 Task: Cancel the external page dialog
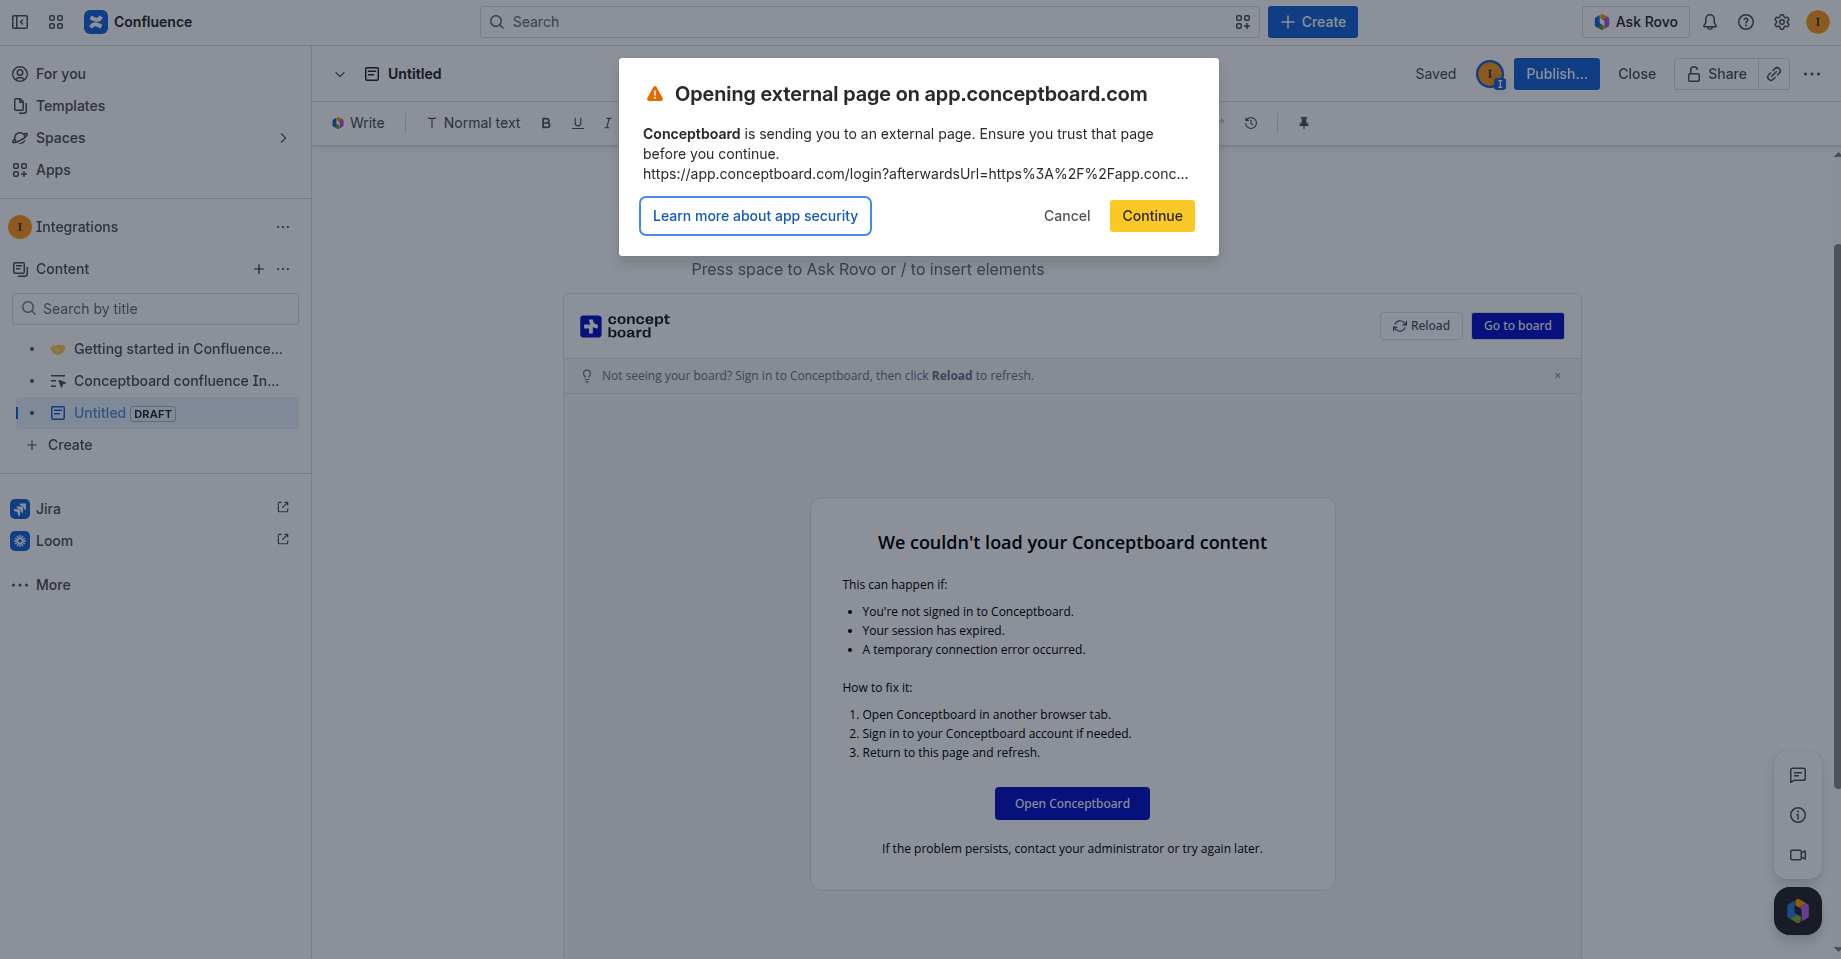[1067, 216]
